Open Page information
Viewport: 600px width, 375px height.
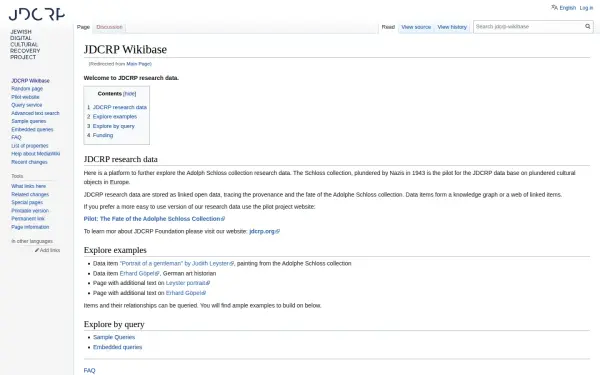coord(30,227)
